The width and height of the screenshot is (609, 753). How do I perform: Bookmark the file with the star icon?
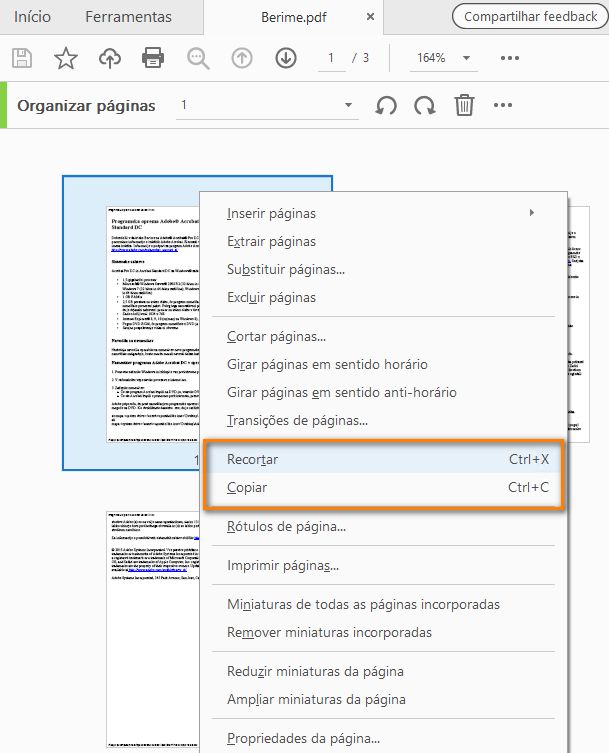tap(66, 58)
